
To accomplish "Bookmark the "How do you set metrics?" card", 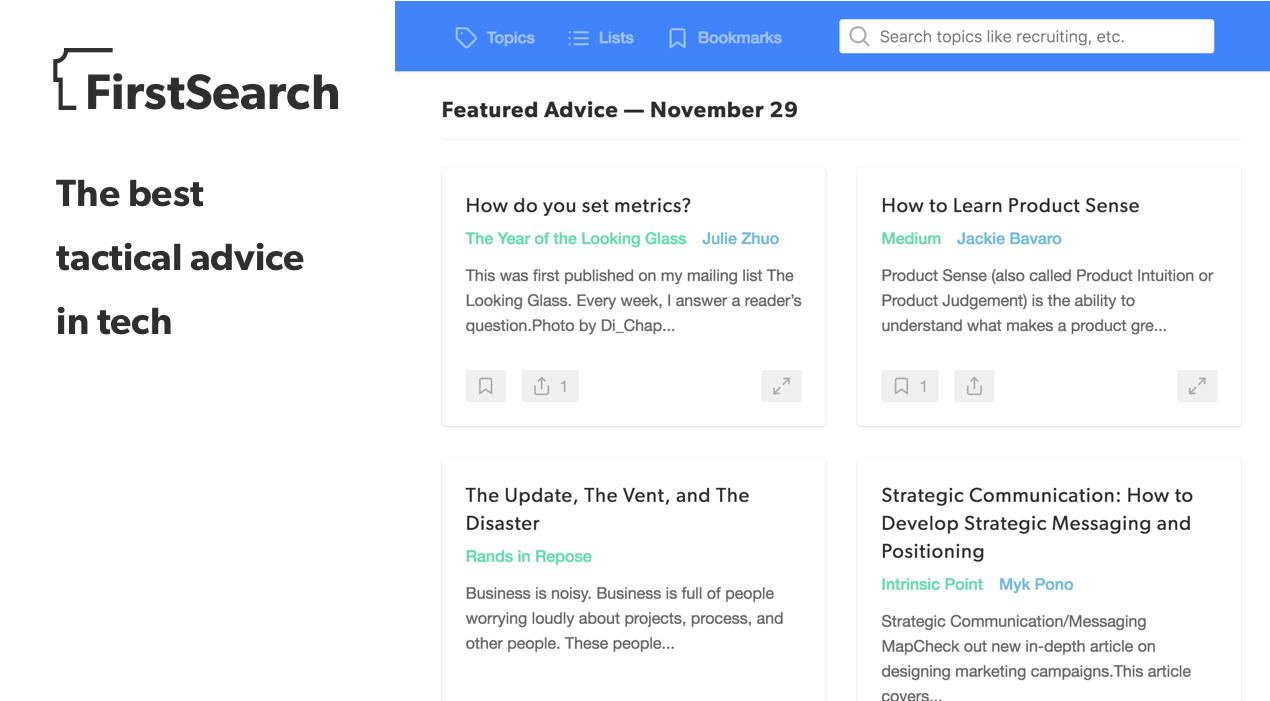I will (x=485, y=386).
